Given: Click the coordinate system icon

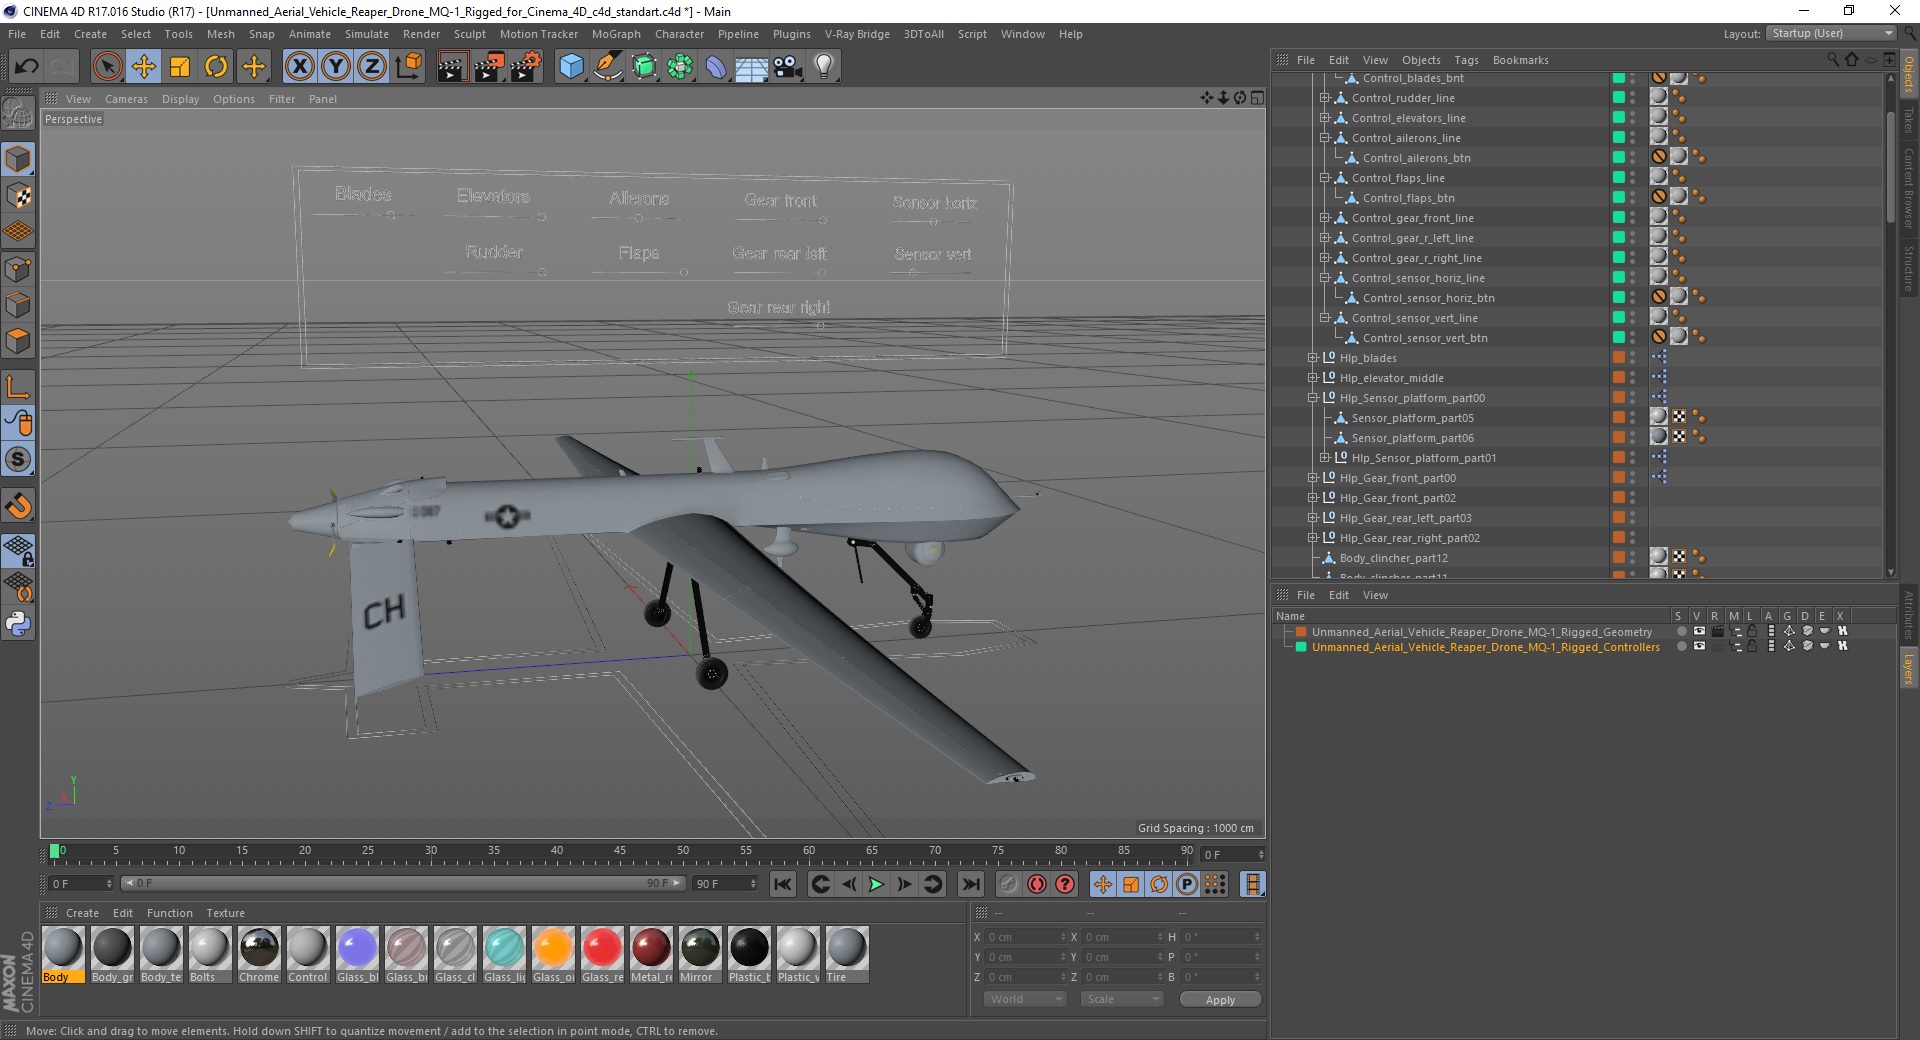Looking at the screenshot, I should click(x=408, y=67).
